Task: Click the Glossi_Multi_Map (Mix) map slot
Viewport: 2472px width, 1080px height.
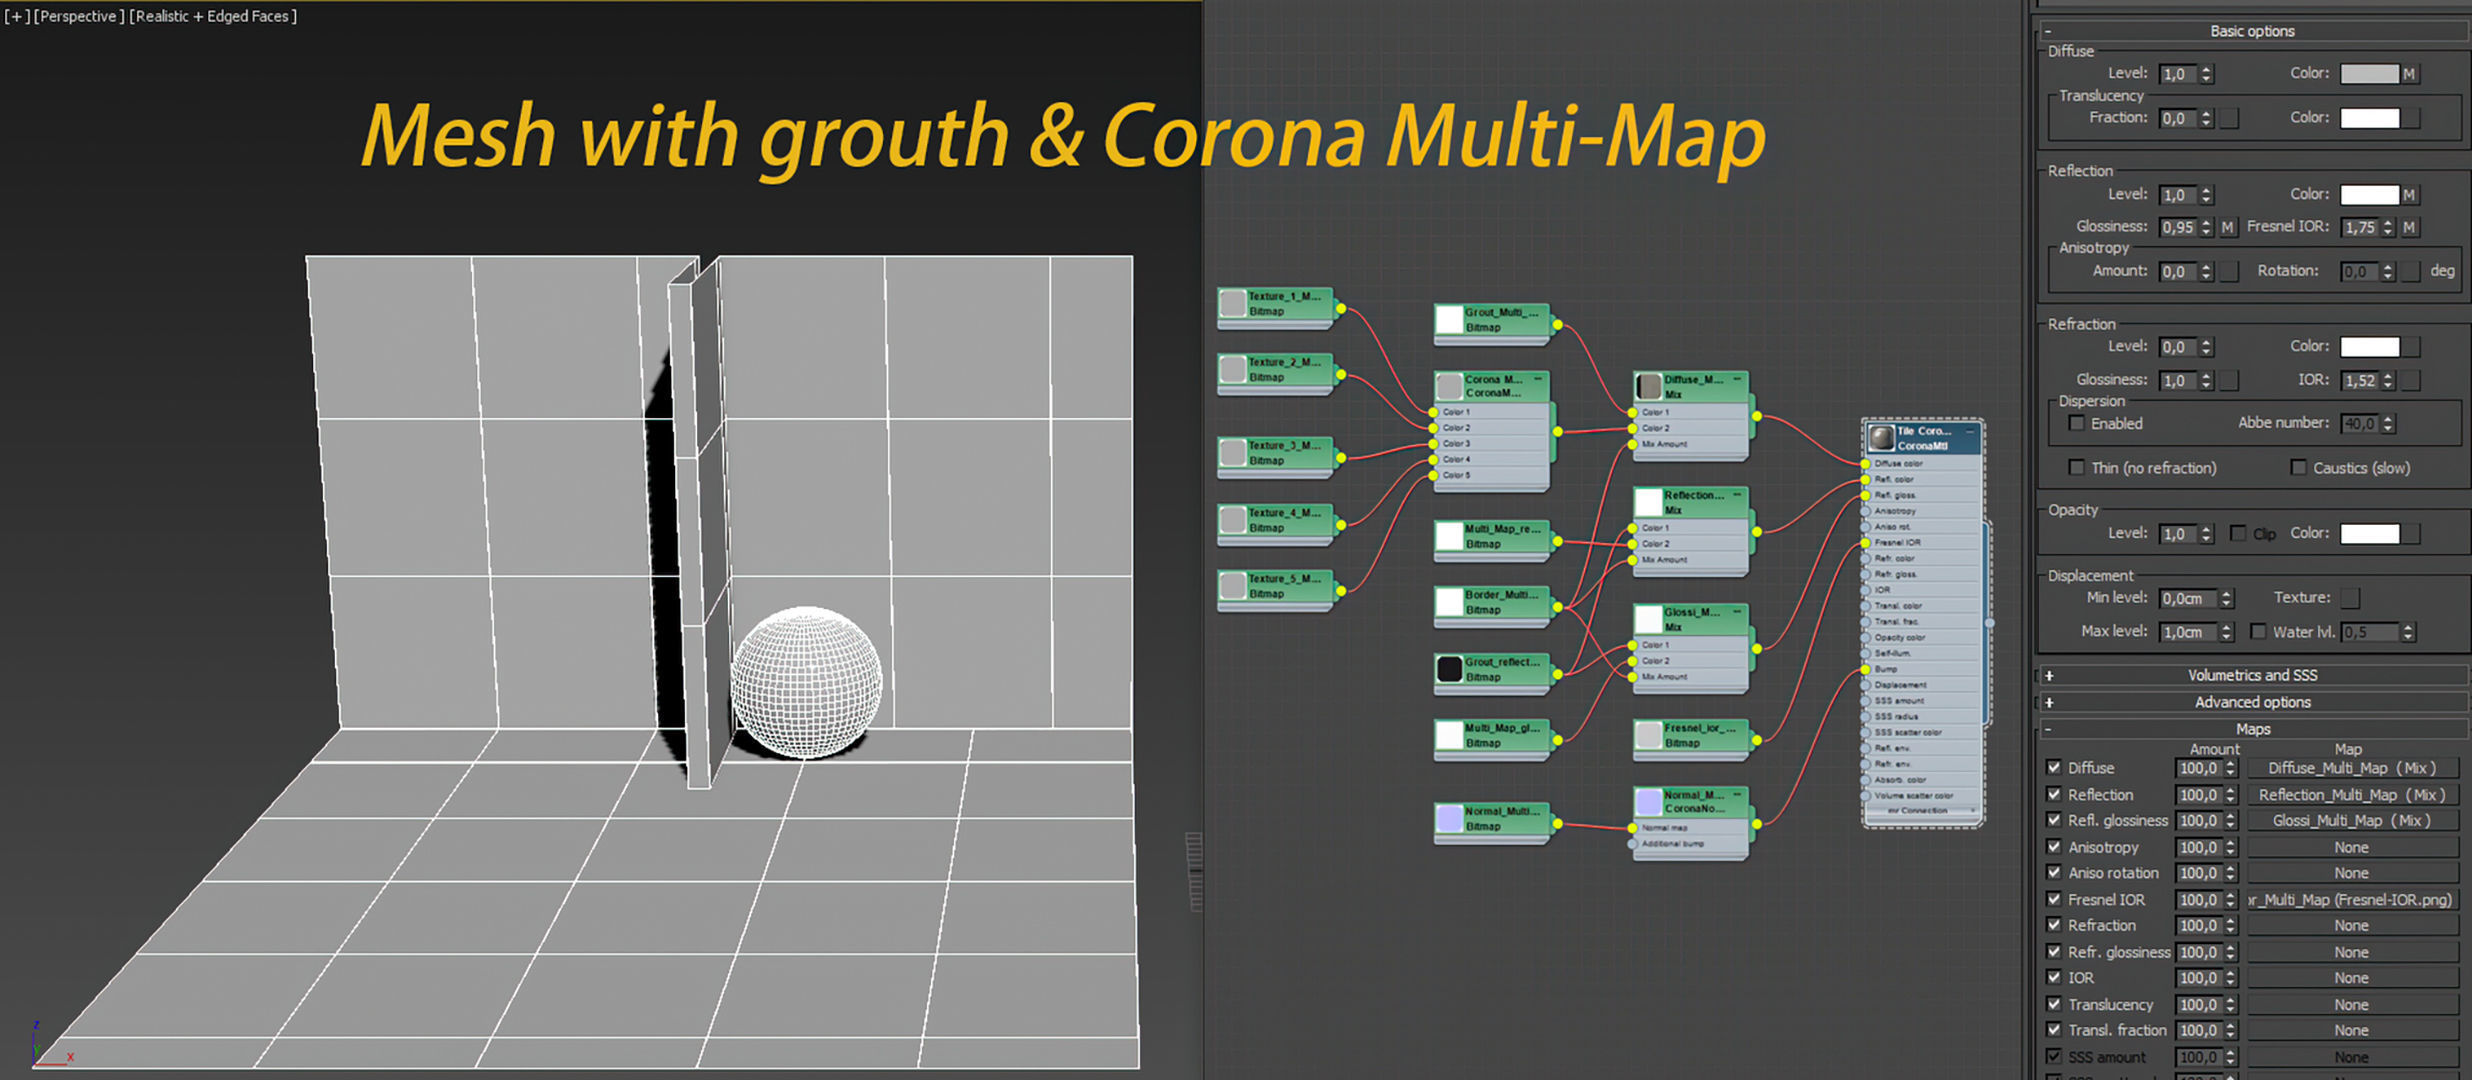Action: (2351, 821)
